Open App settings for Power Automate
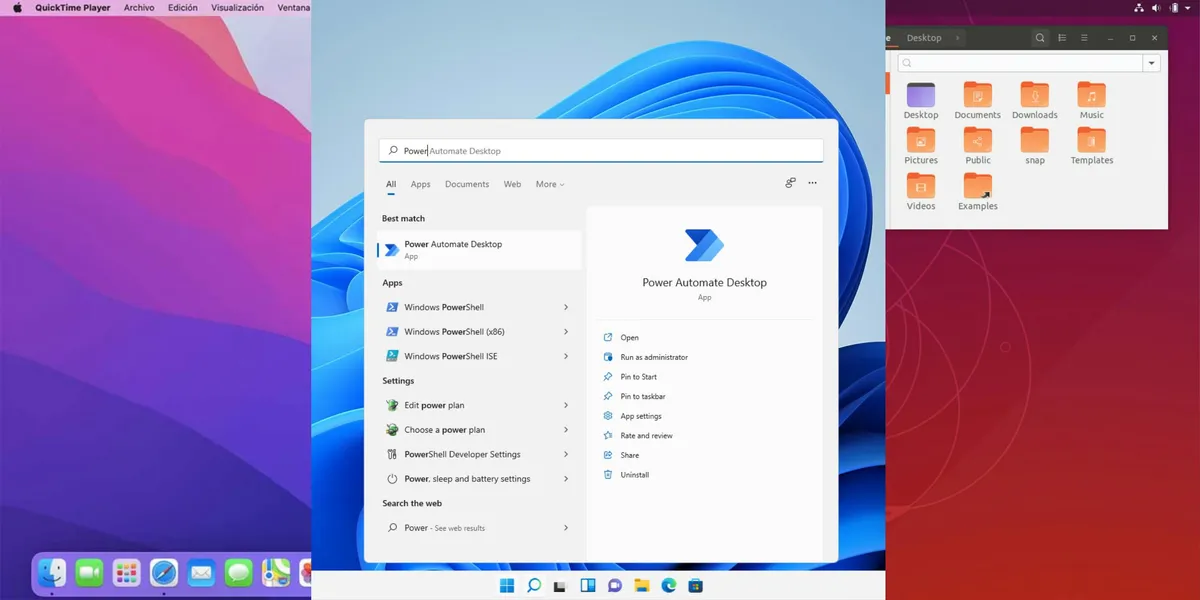Image resolution: width=1200 pixels, height=600 pixels. point(641,416)
